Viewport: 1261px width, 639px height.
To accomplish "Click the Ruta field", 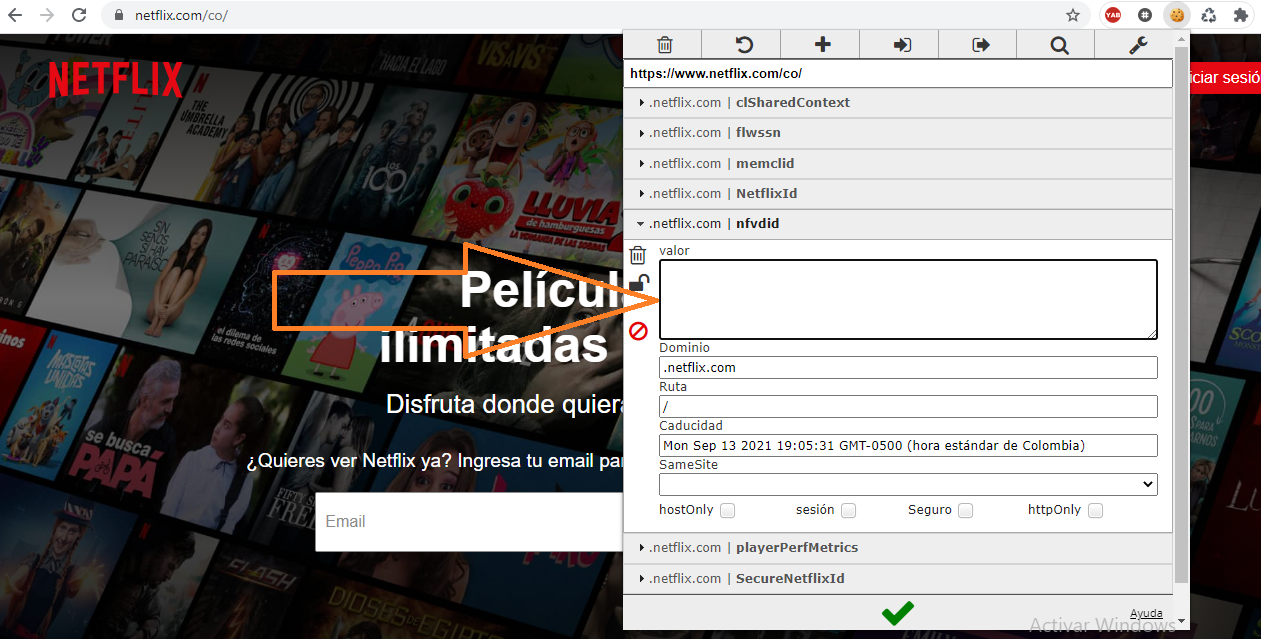I will [x=908, y=406].
